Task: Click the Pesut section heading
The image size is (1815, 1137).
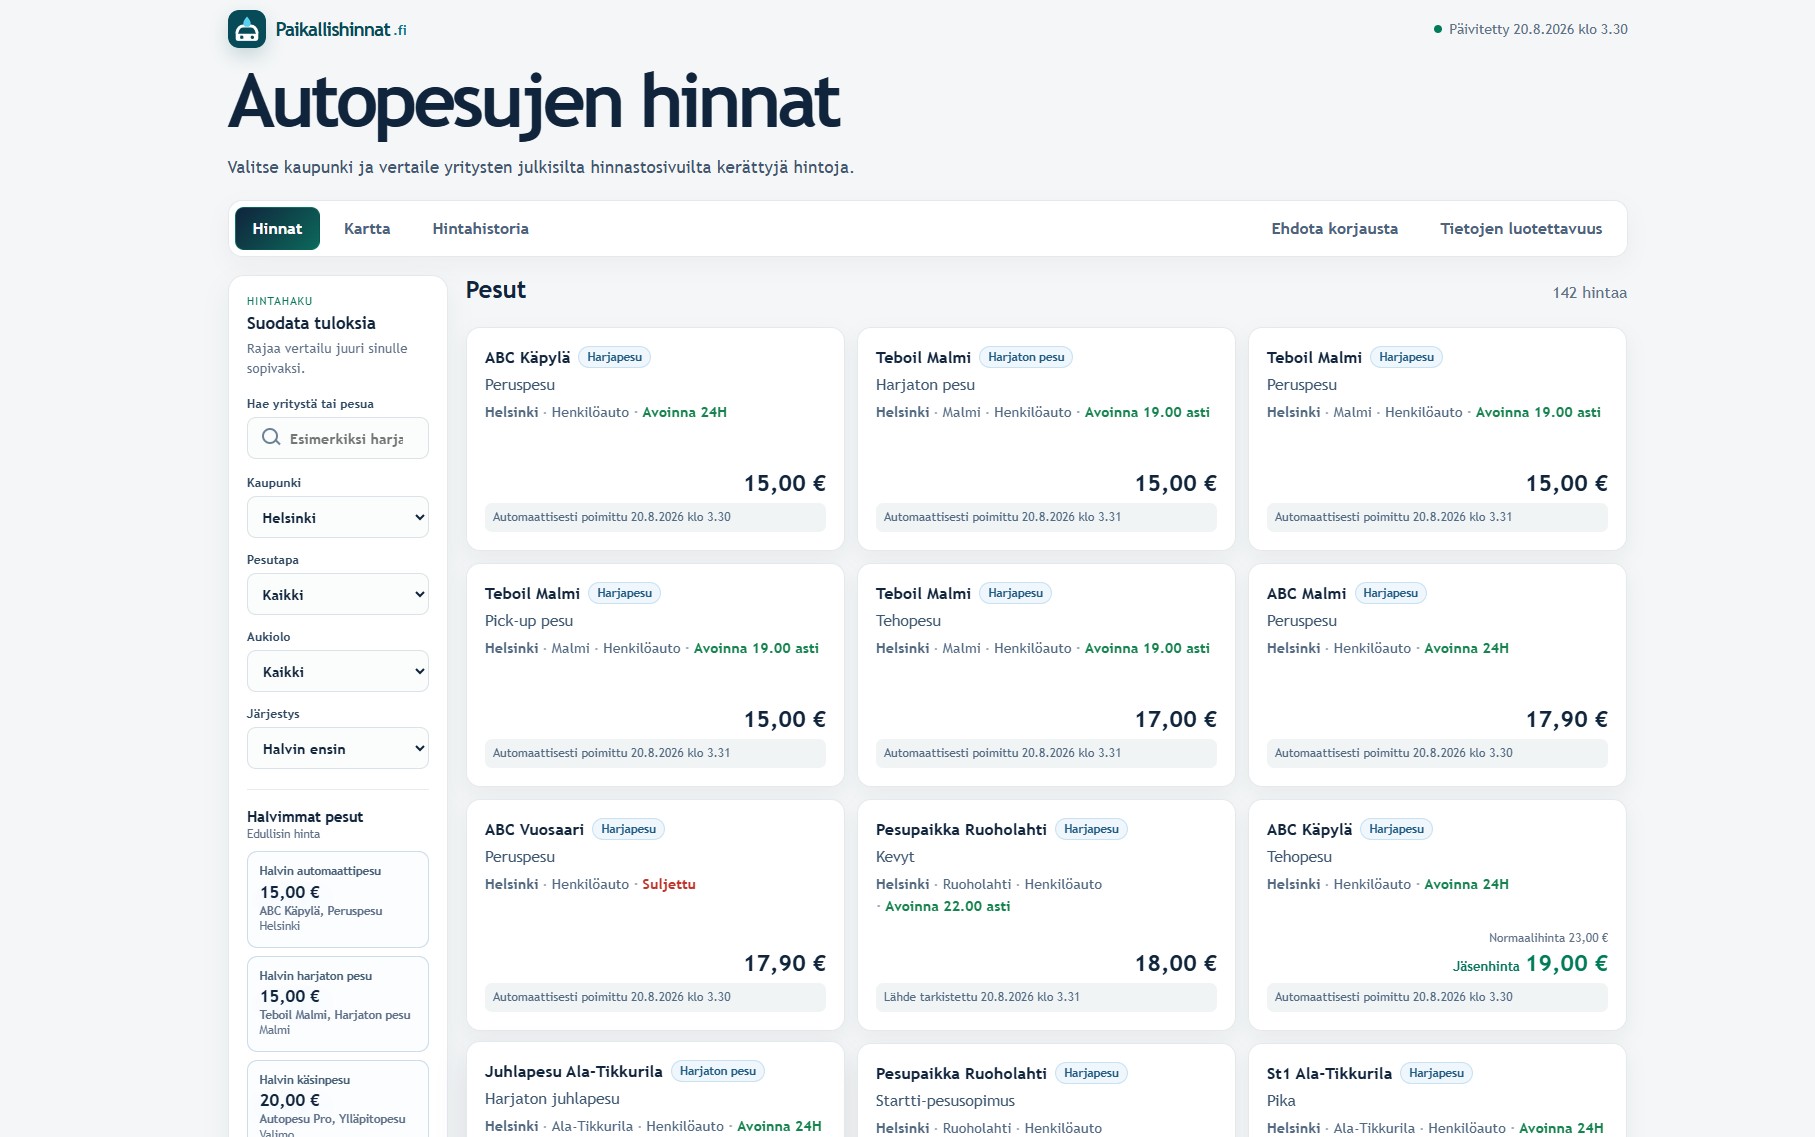Action: [496, 290]
